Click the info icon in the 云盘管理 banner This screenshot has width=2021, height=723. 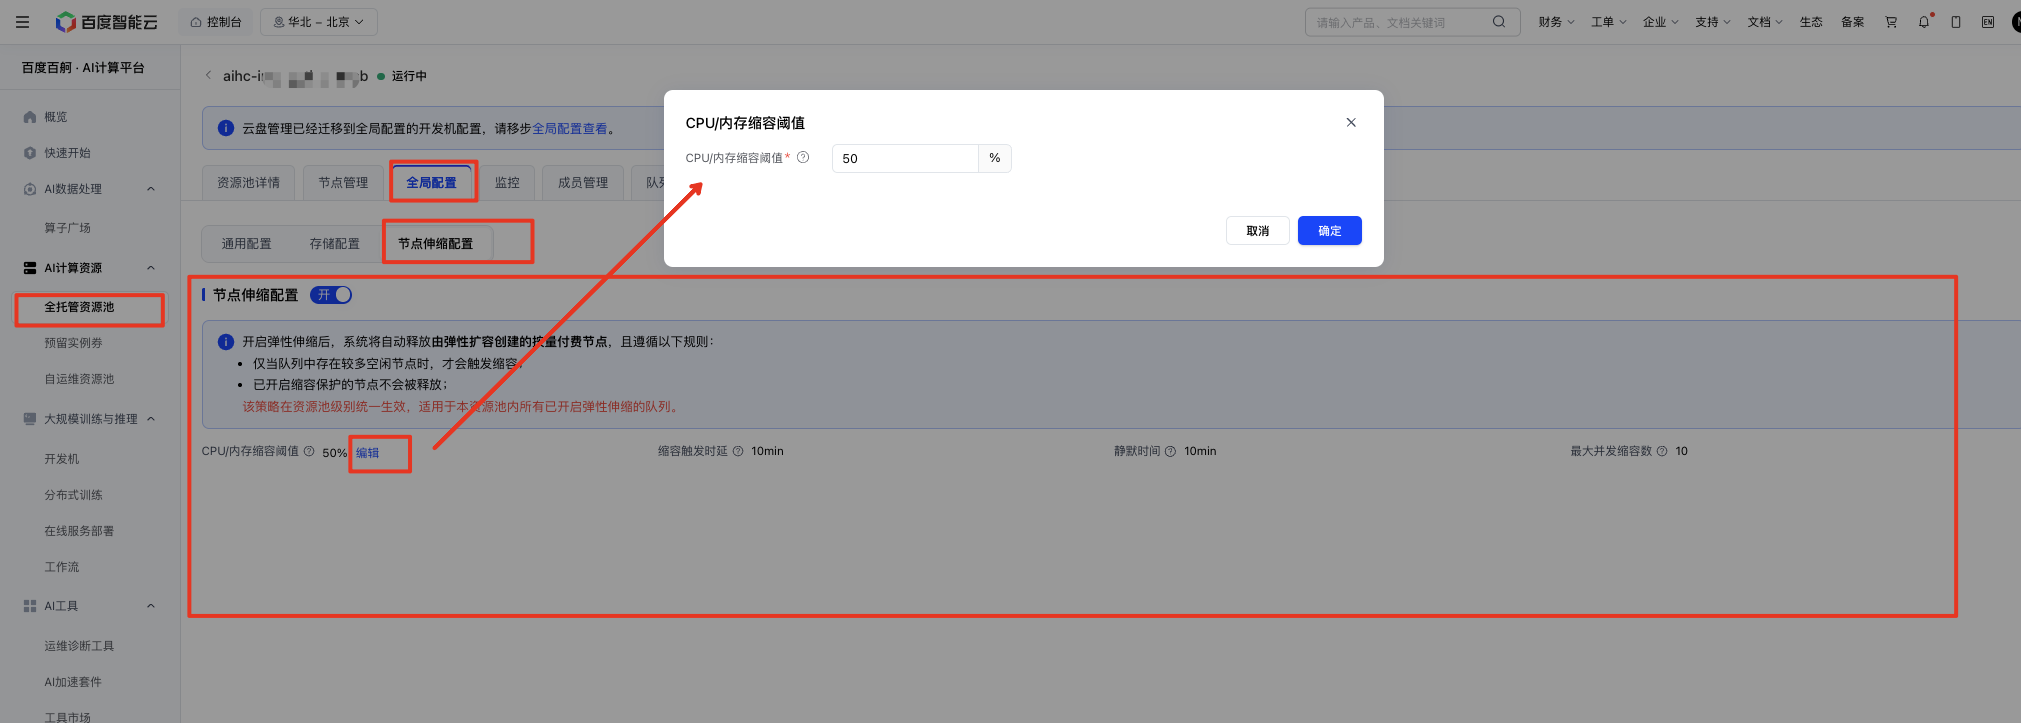[226, 128]
